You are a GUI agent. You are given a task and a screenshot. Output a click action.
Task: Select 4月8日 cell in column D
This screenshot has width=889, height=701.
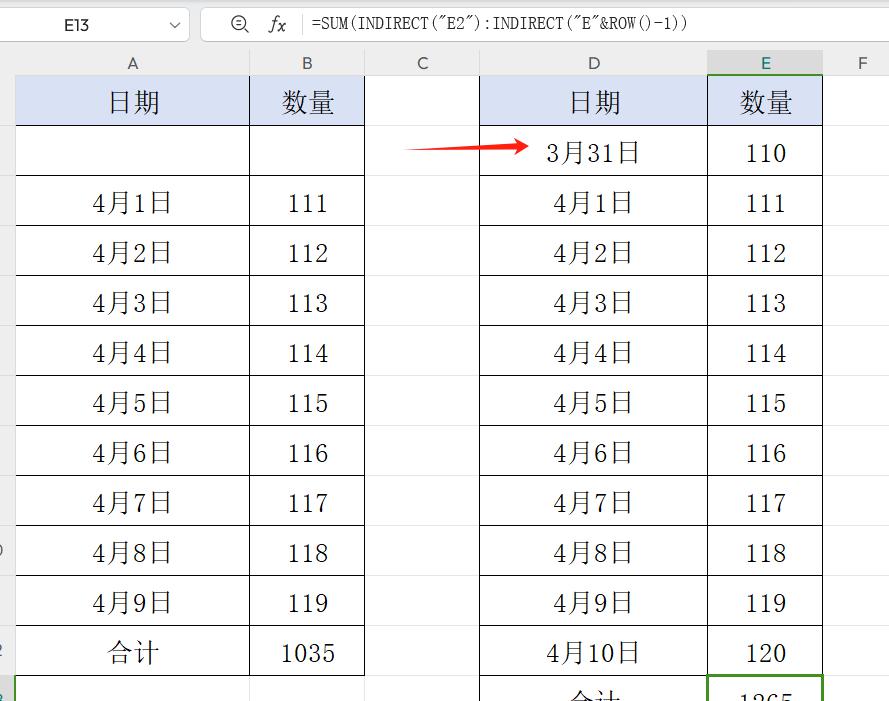(594, 550)
